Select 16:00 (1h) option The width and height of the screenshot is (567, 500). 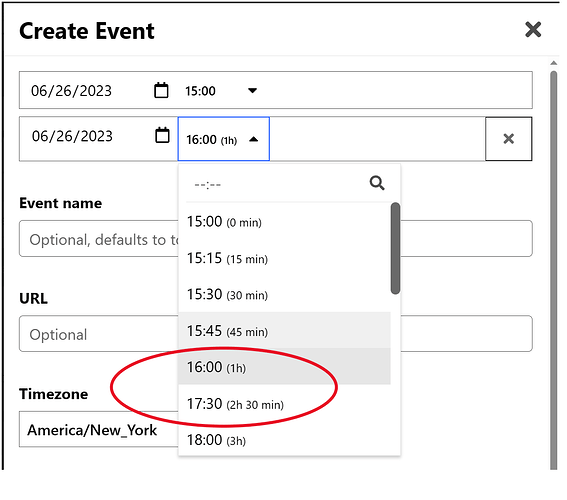(285, 367)
